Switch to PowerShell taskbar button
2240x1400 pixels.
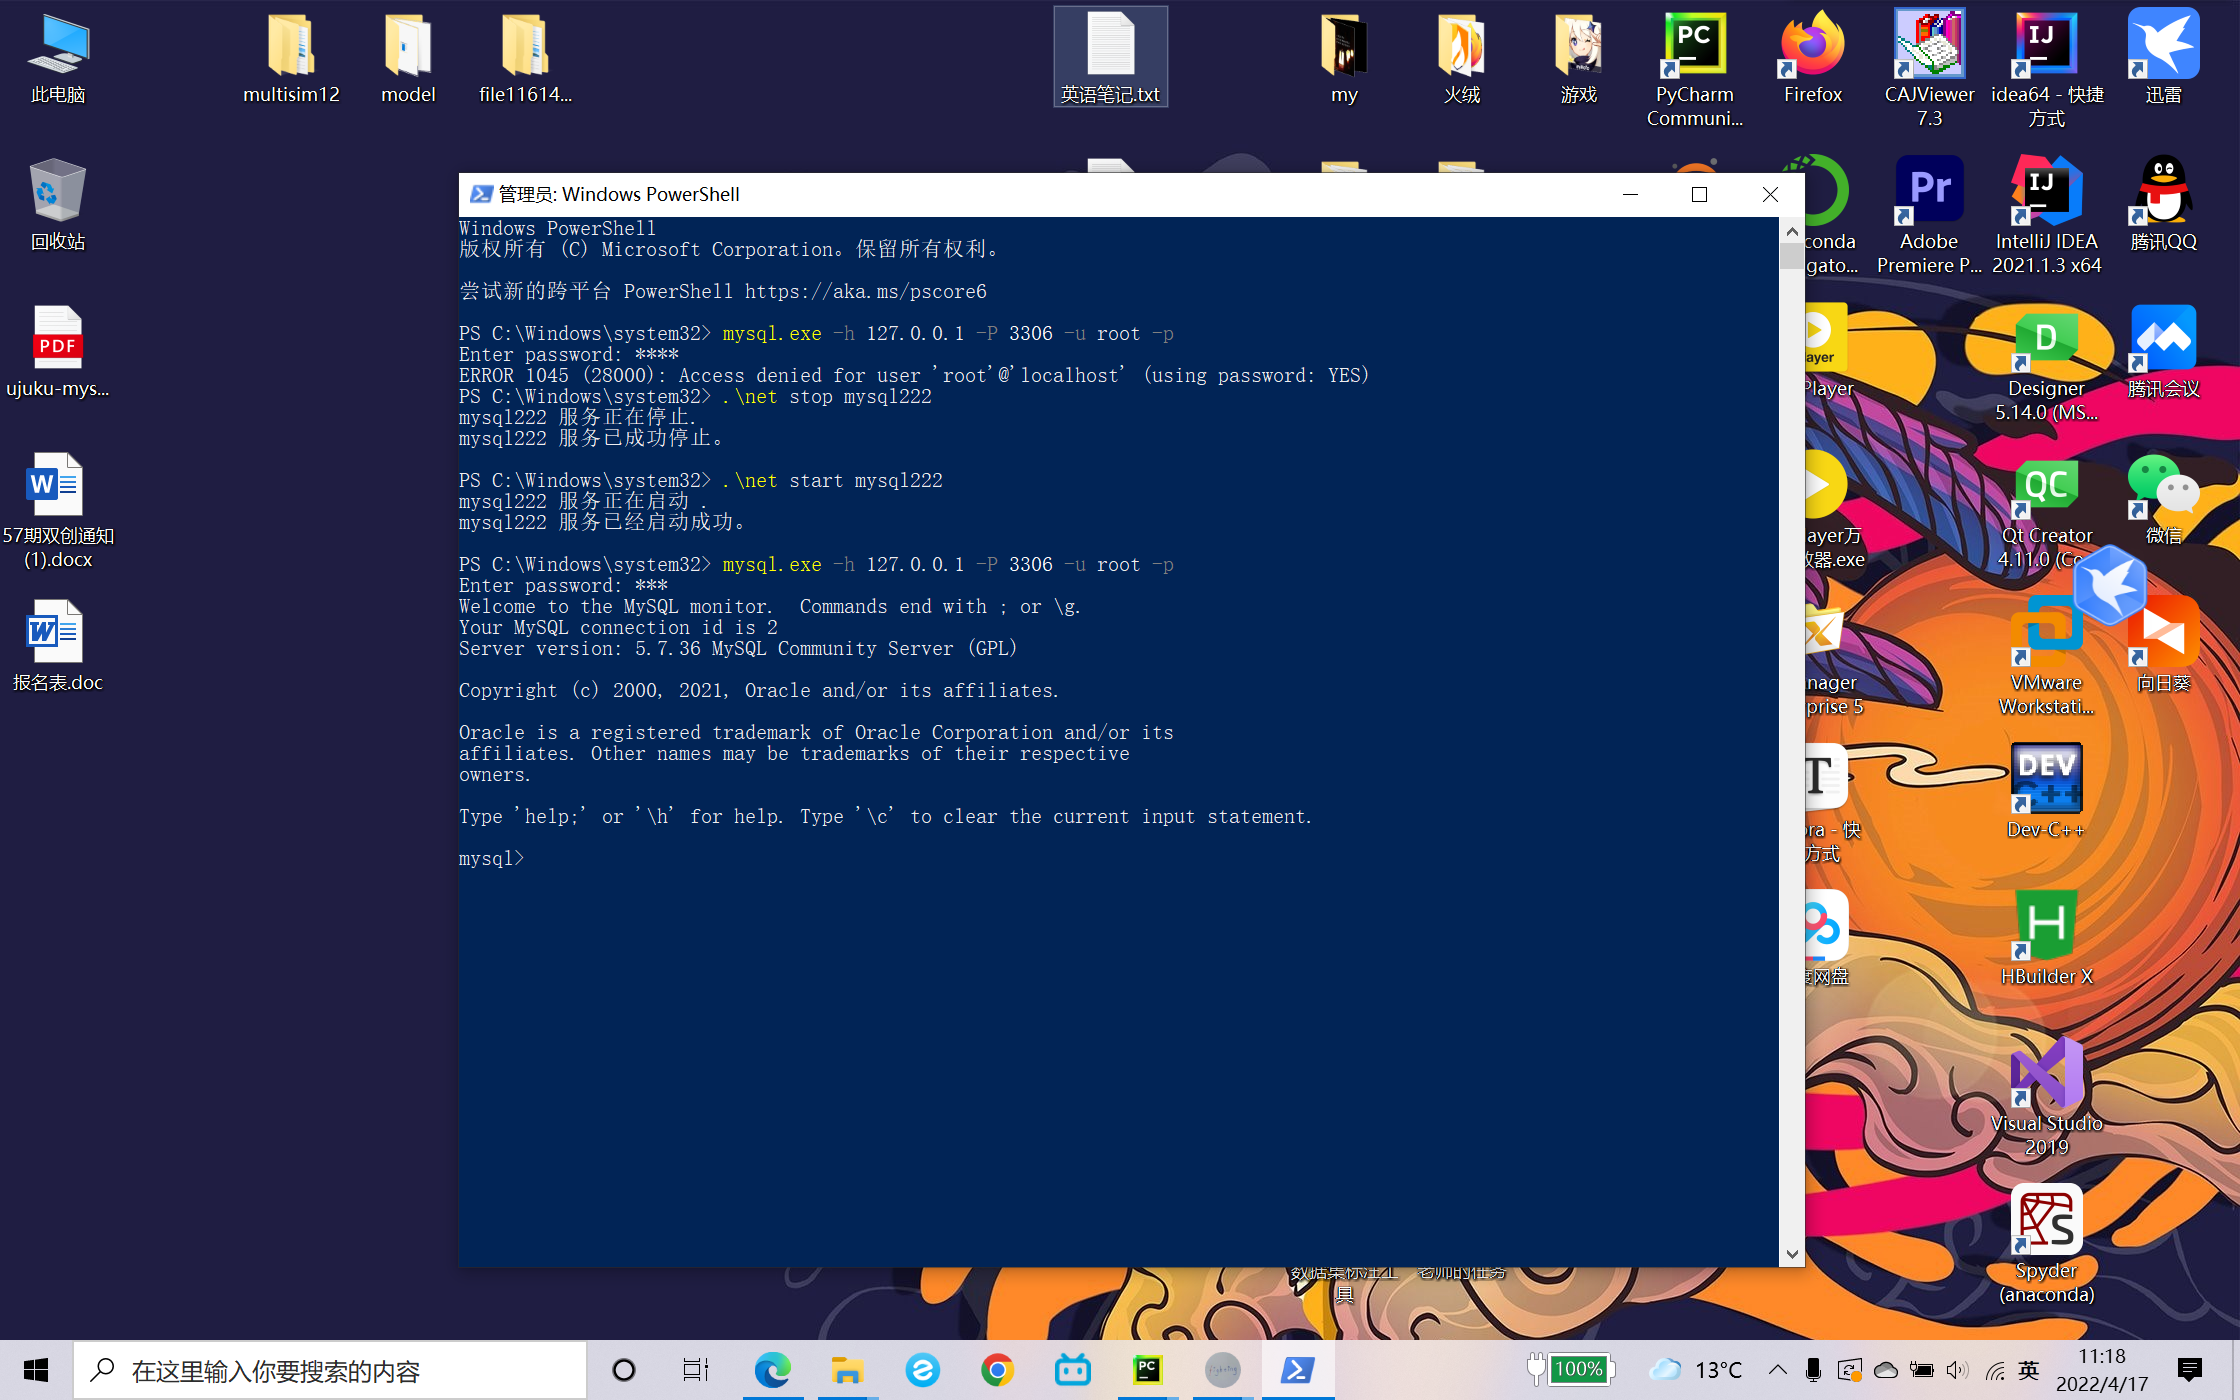pyautogui.click(x=1297, y=1370)
